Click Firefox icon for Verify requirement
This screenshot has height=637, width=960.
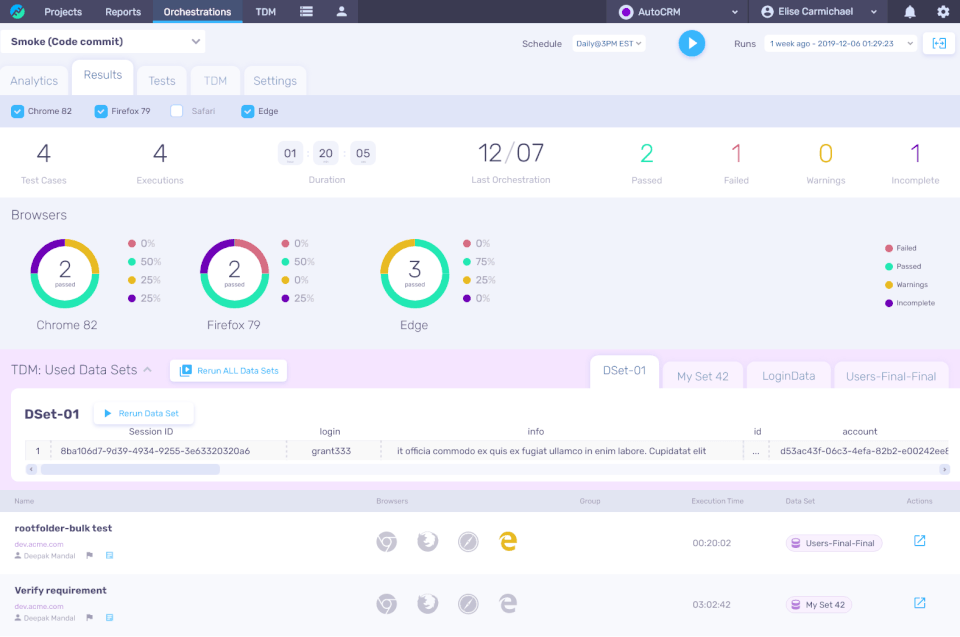coord(427,604)
